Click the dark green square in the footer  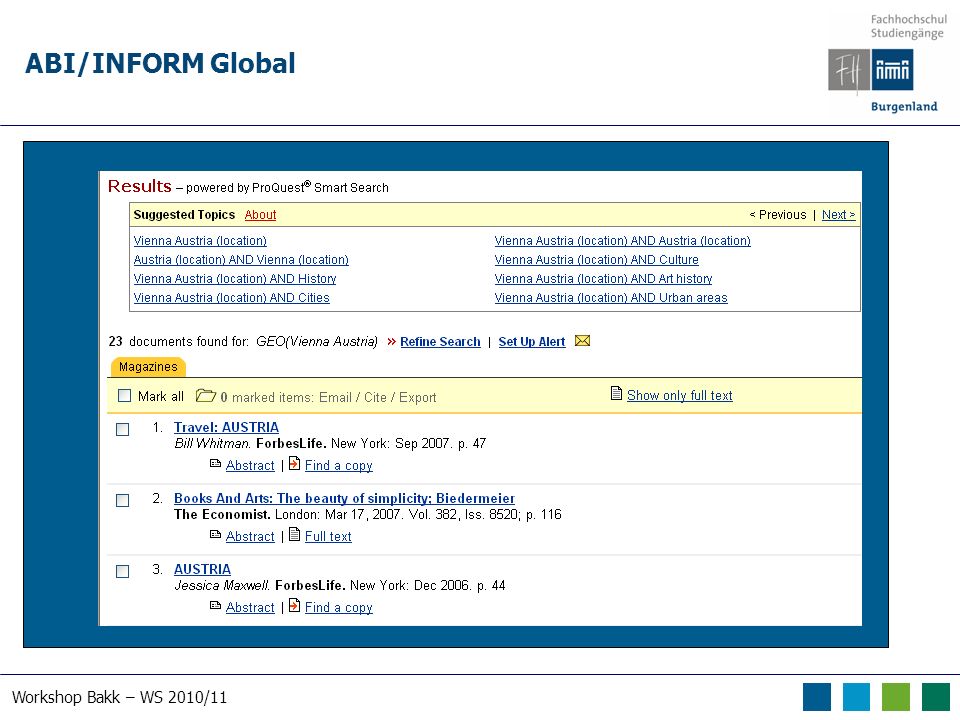pos(936,697)
